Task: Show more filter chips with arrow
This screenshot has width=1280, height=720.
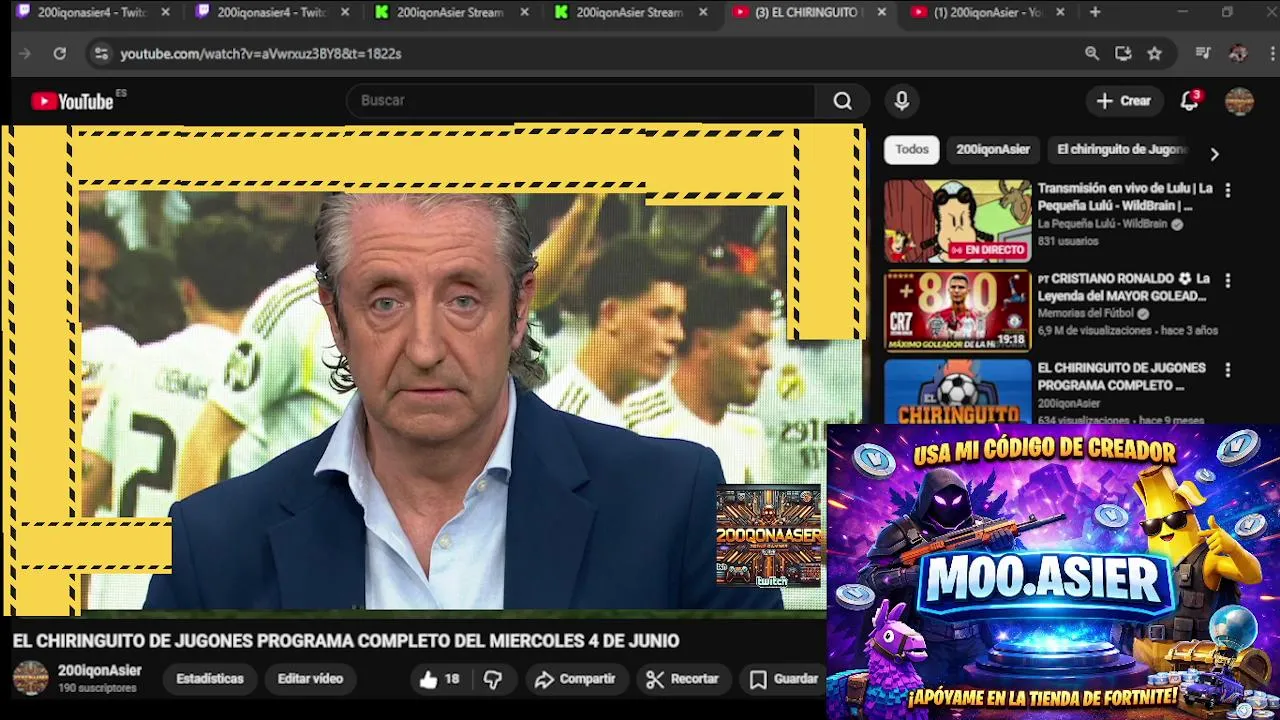Action: 1214,154
